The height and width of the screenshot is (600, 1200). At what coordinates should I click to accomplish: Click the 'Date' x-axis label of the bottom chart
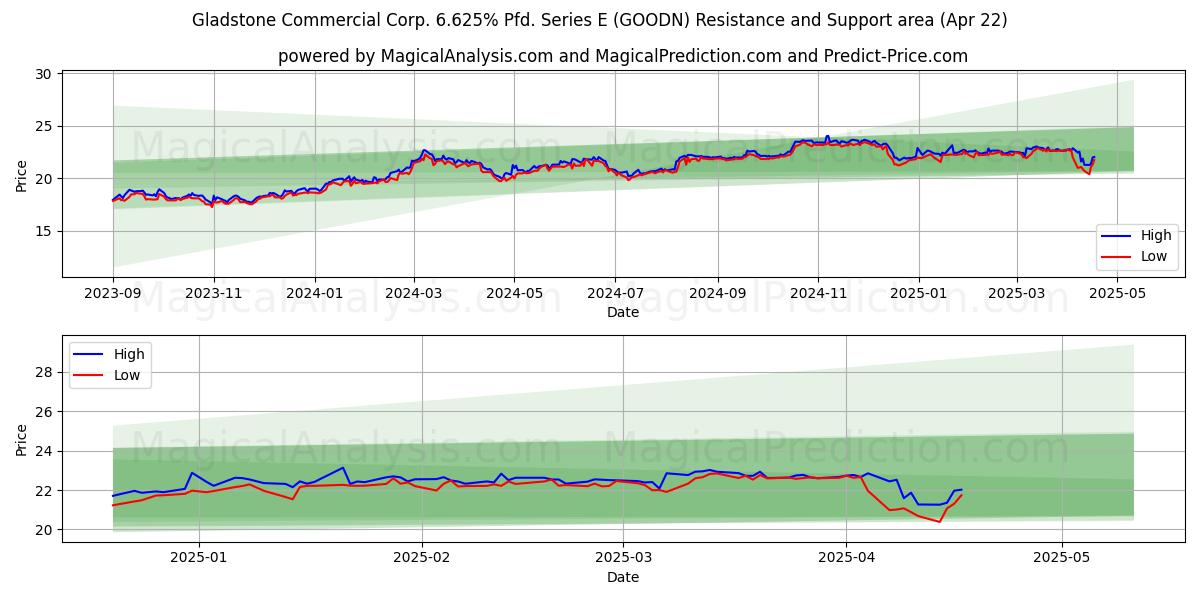coord(623,577)
